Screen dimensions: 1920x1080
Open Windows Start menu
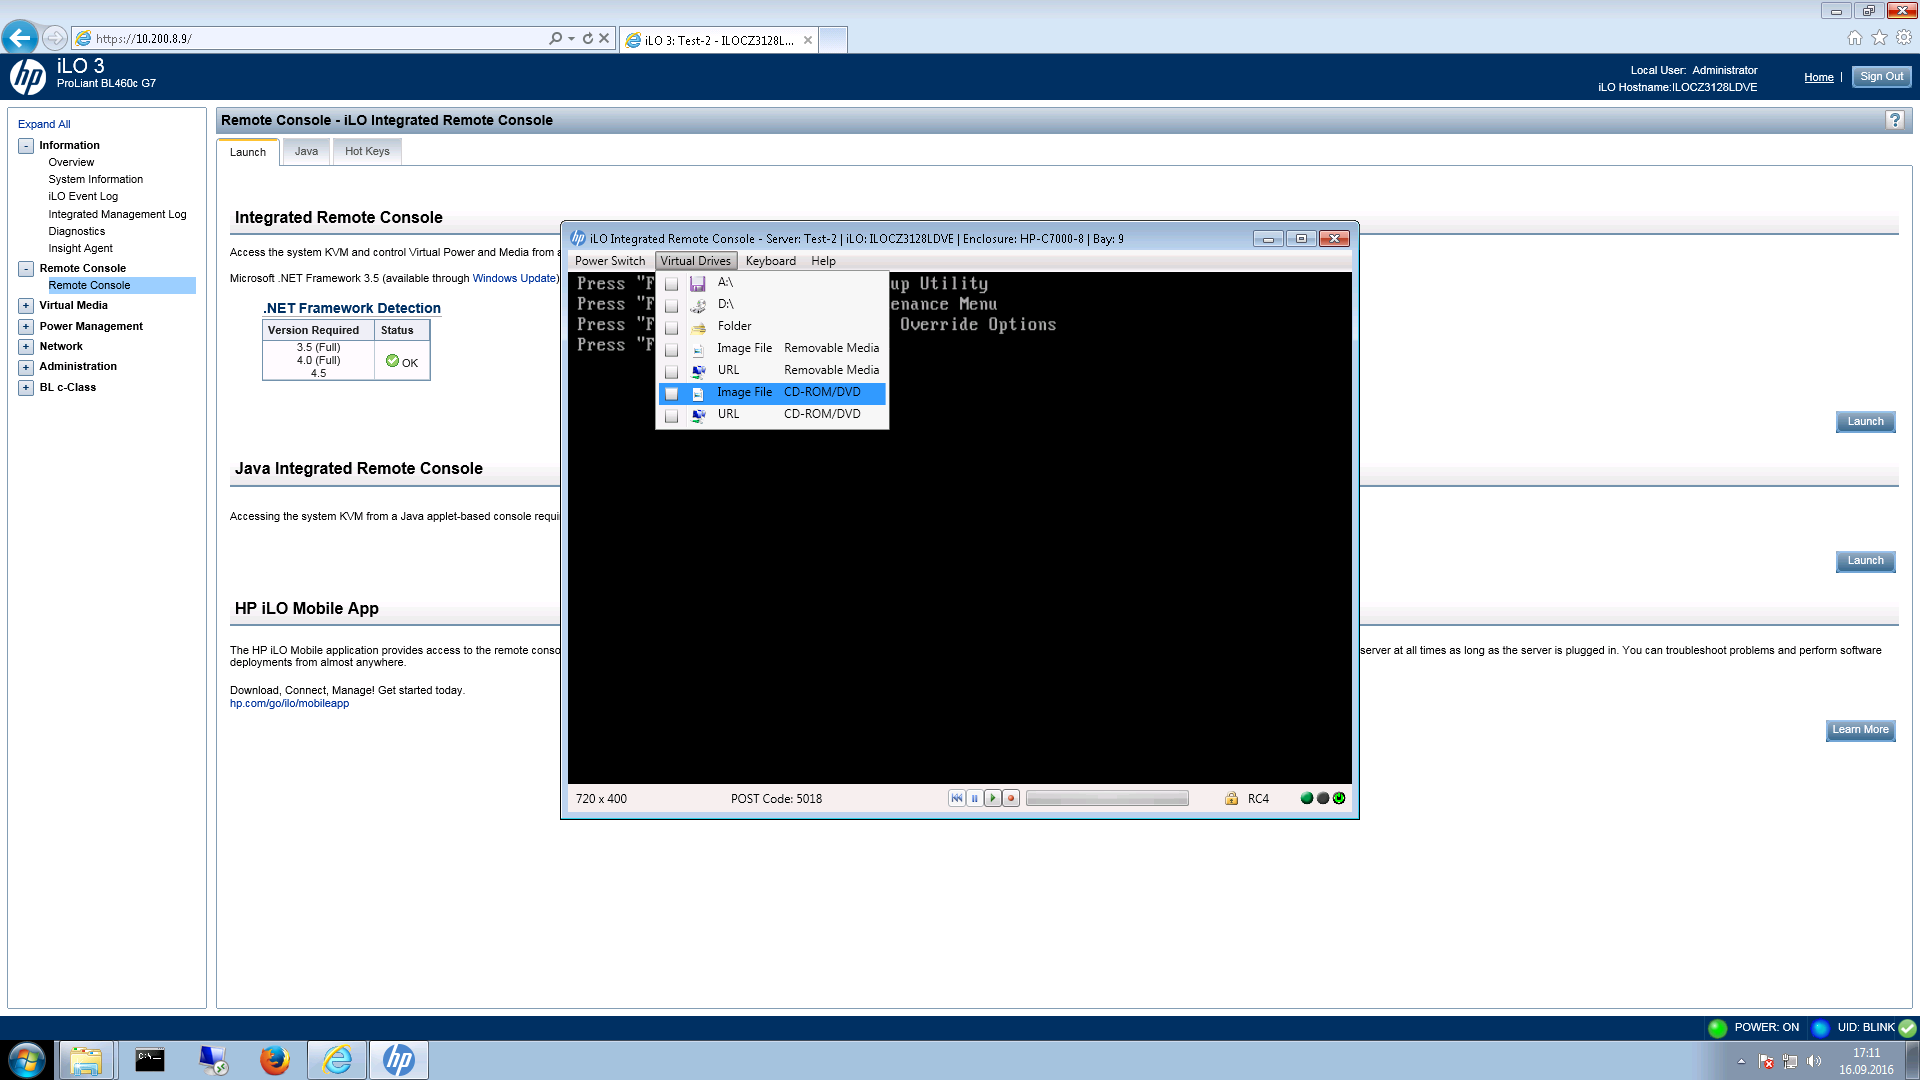(27, 1060)
